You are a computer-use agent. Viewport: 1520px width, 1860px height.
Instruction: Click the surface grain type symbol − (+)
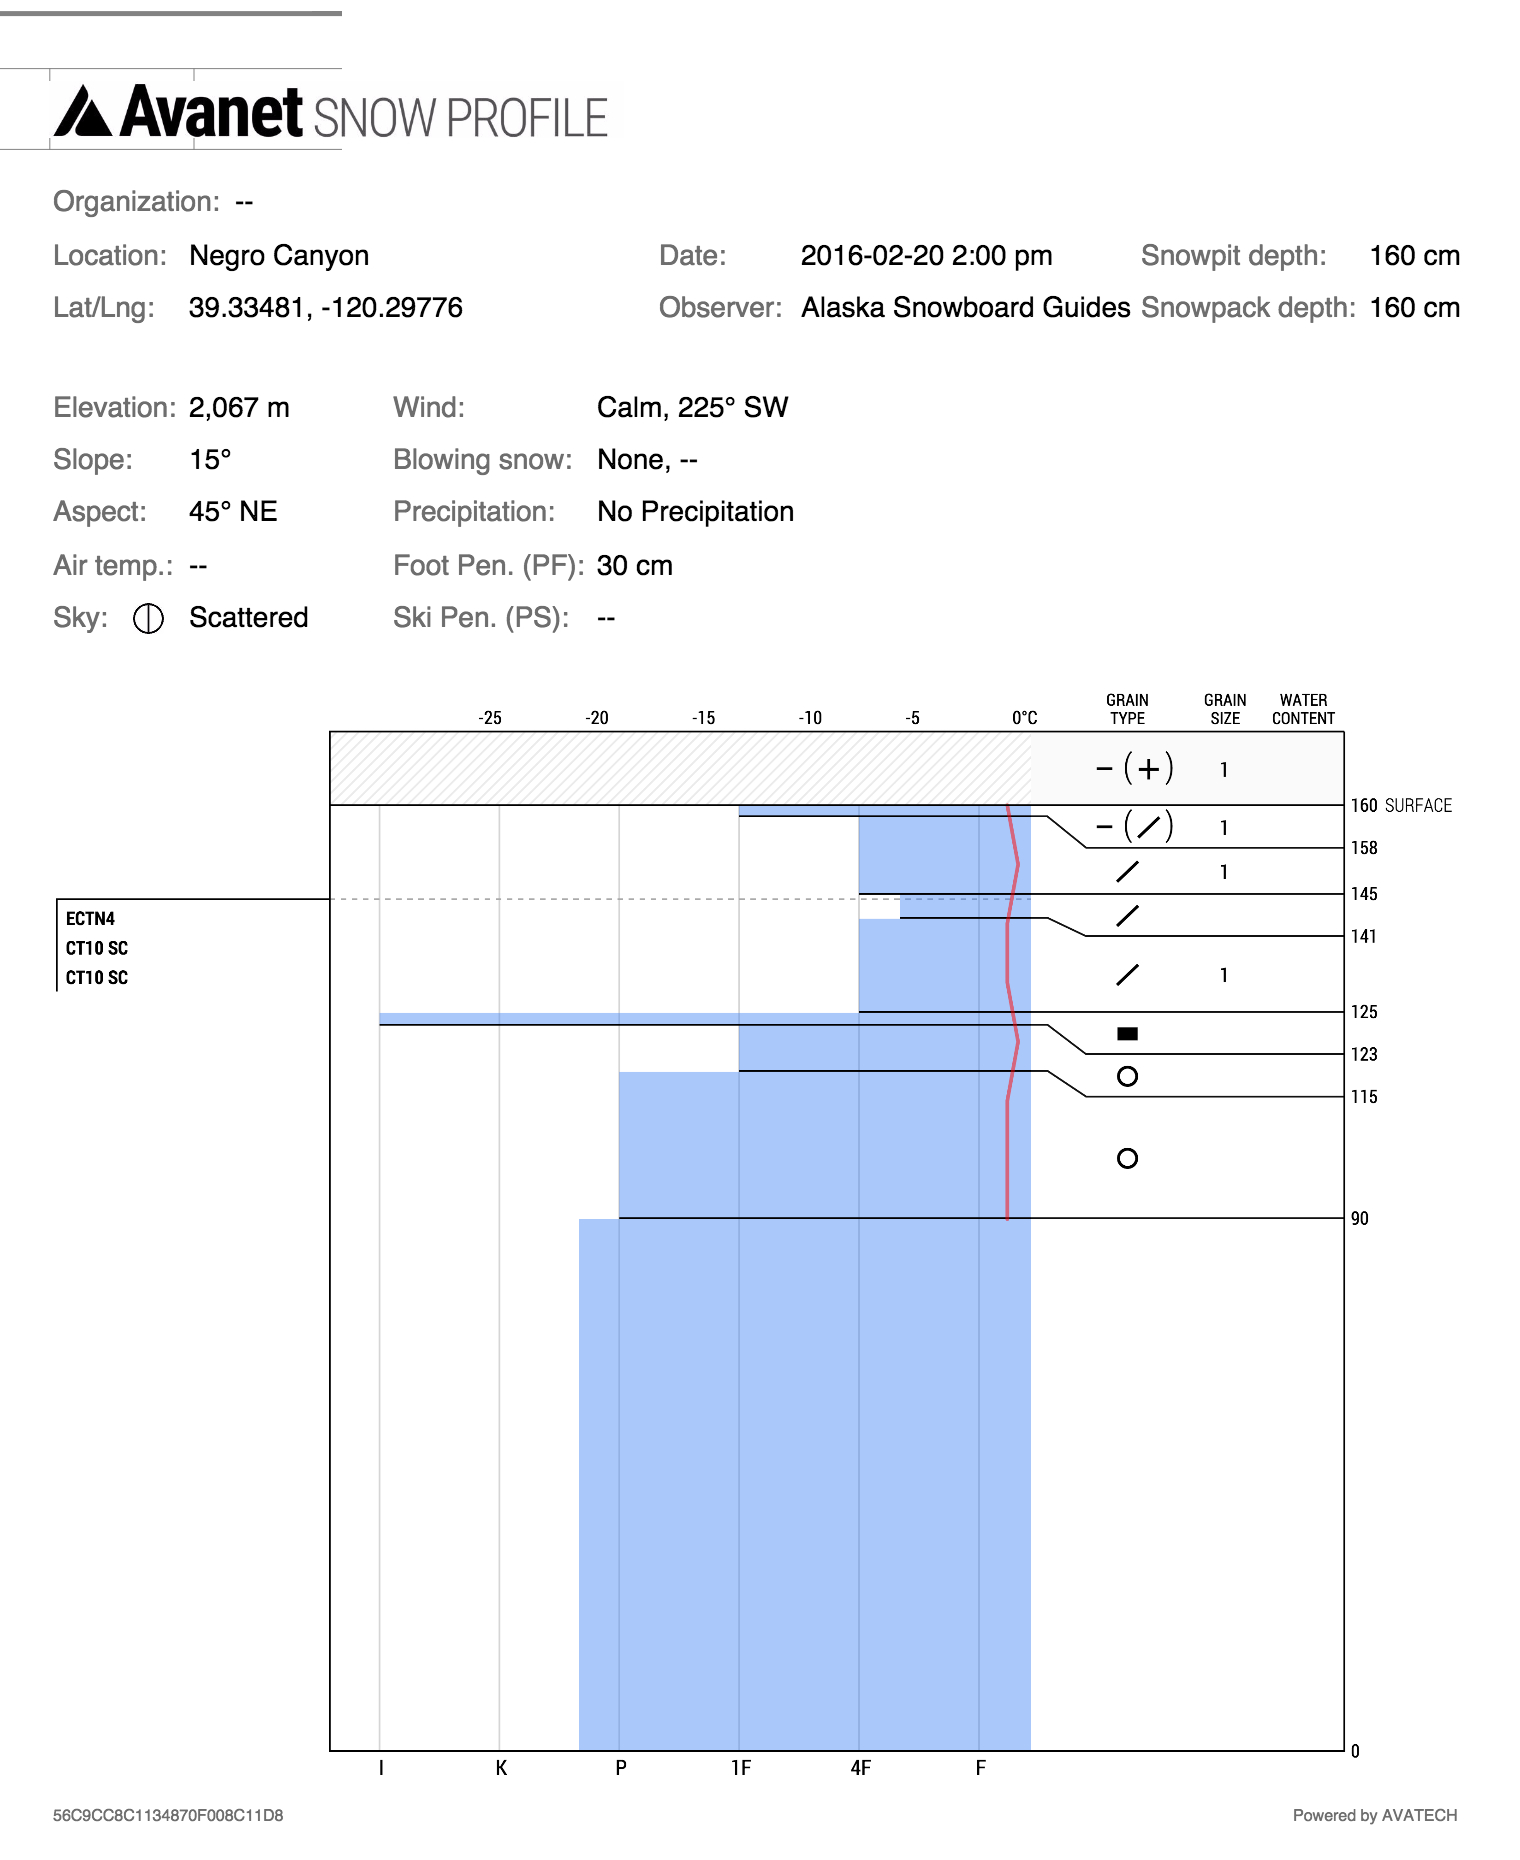click(1134, 769)
